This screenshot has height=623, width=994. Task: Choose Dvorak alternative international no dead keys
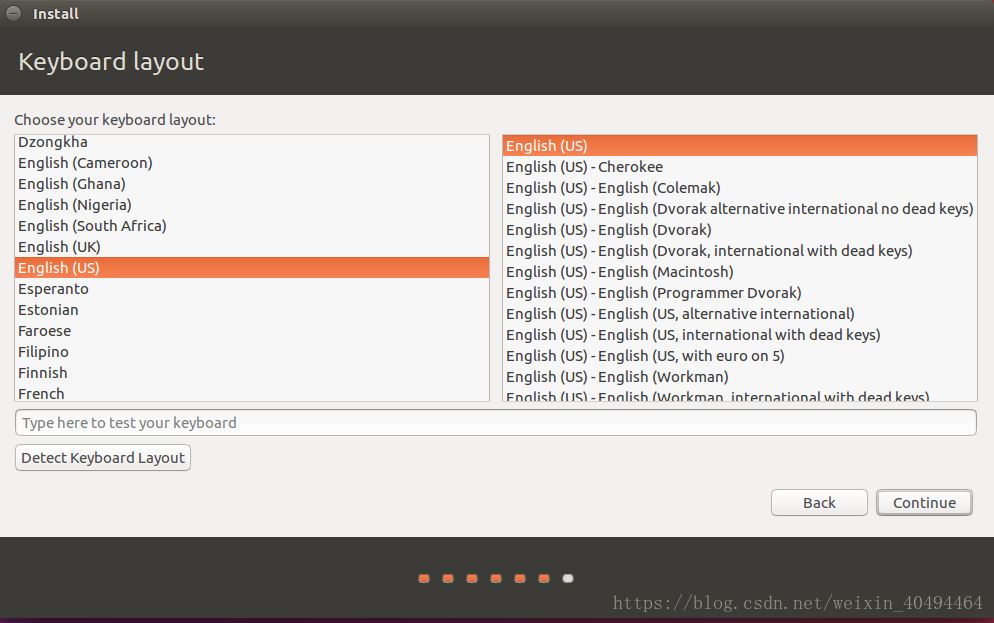740,209
